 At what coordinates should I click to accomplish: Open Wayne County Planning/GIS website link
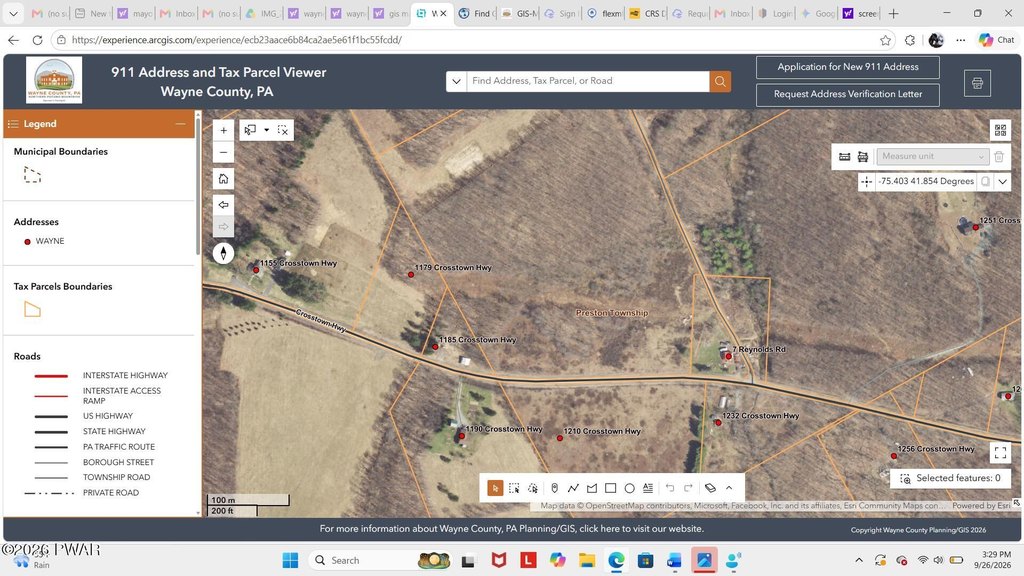[x=511, y=529]
